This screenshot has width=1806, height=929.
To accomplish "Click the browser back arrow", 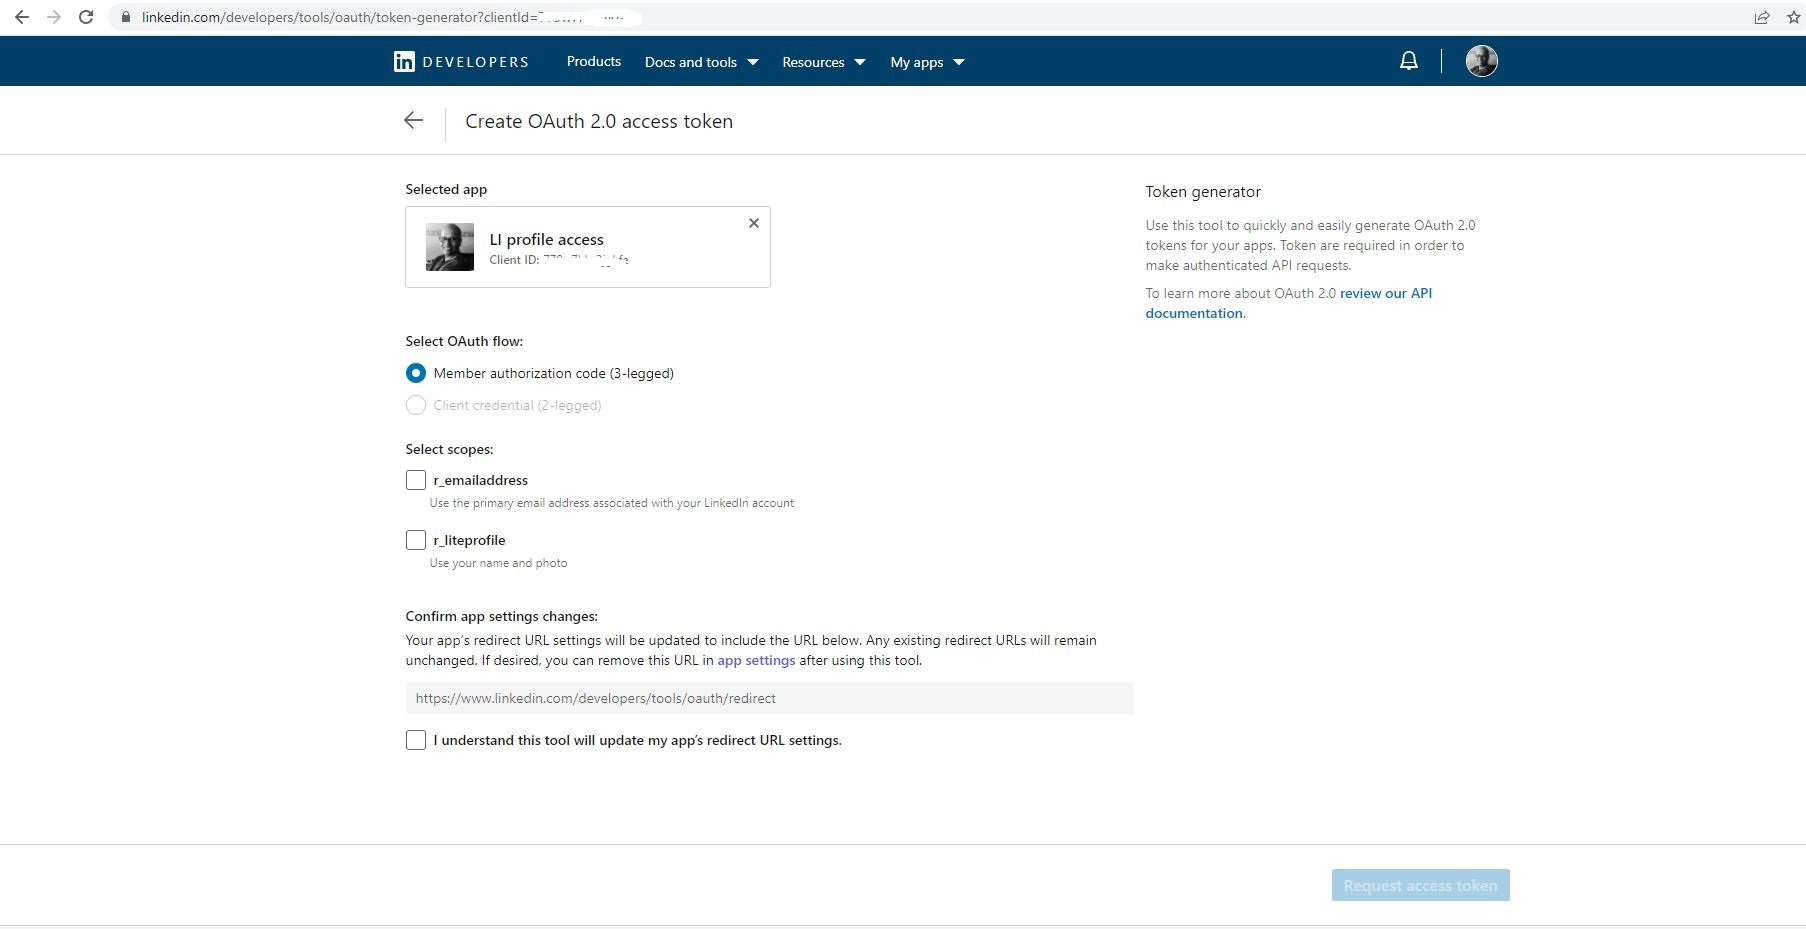I will click(21, 17).
